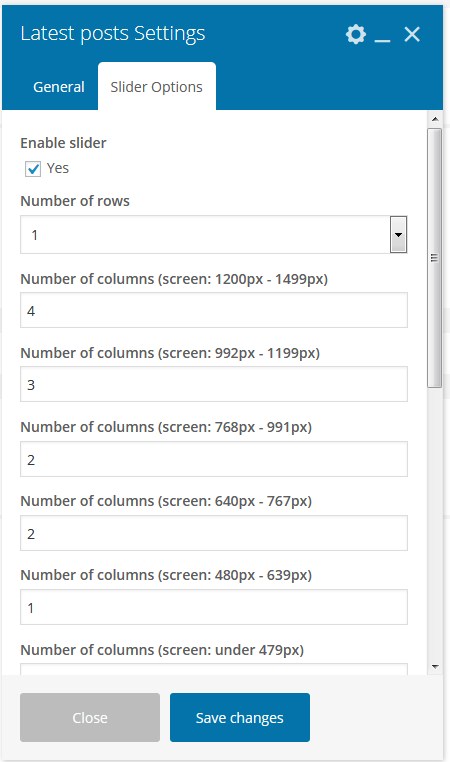Switch to the General tab
Viewport: 450px width, 762px height.
pos(59,87)
